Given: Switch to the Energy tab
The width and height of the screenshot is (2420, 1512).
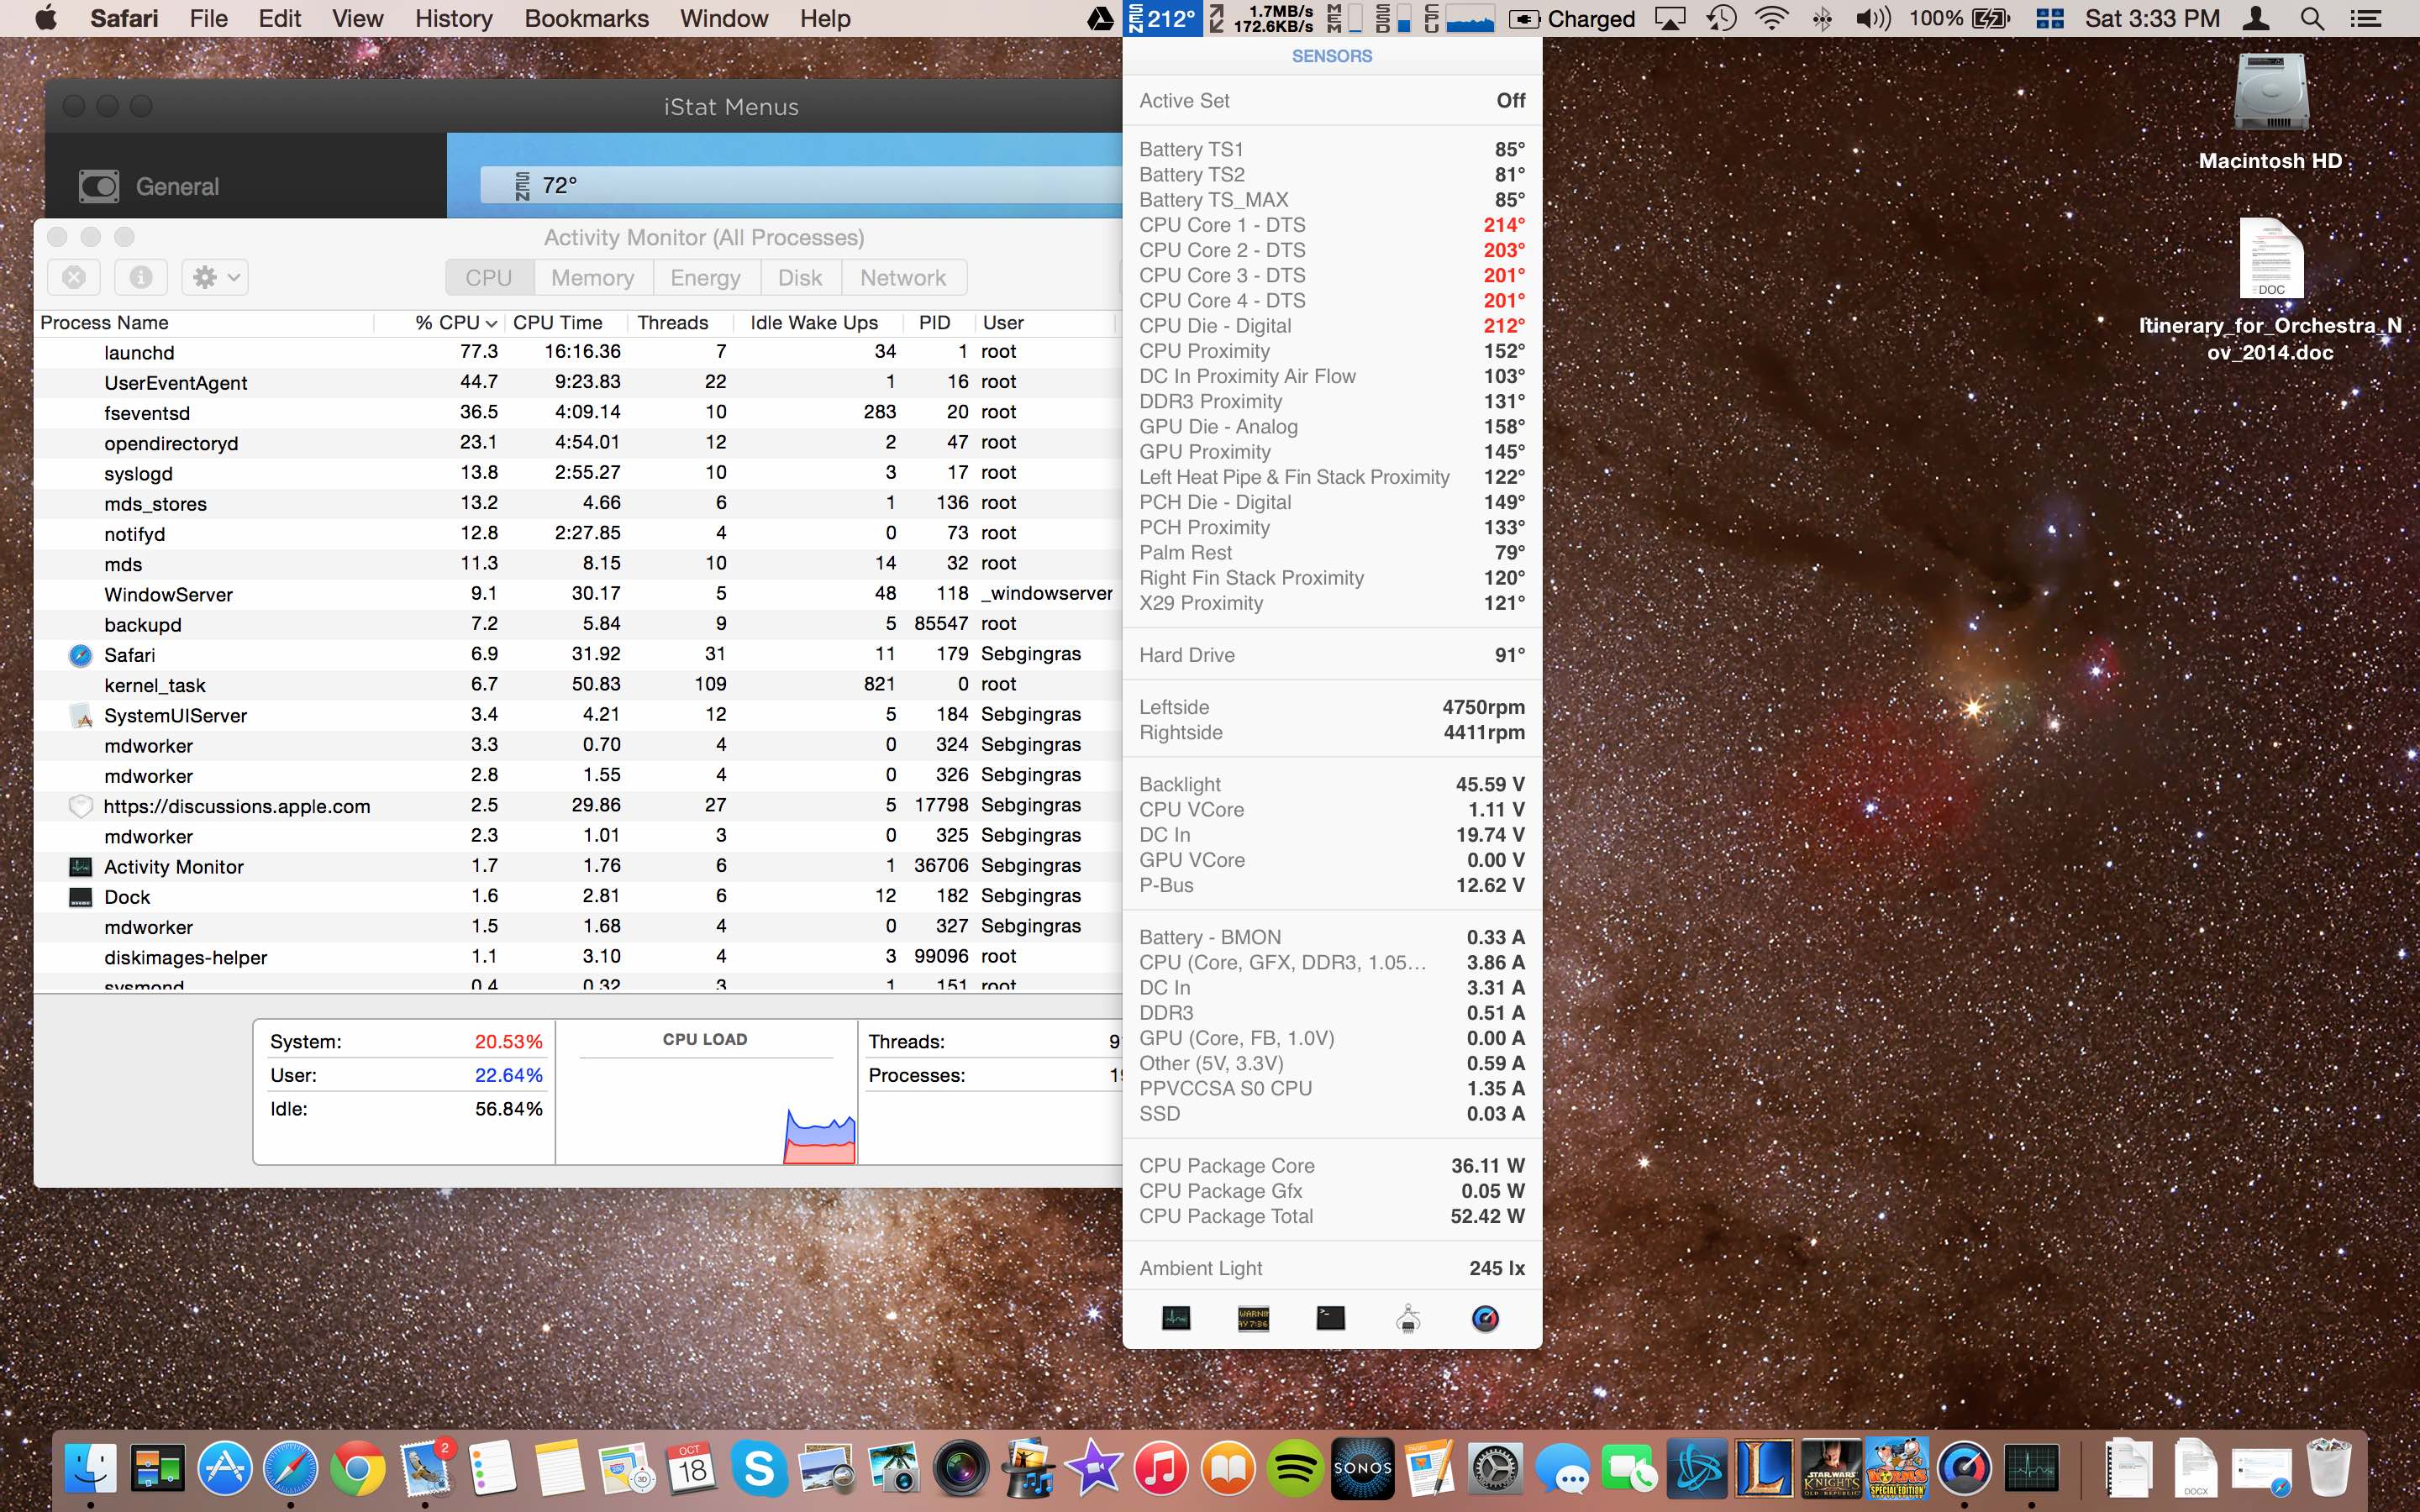Looking at the screenshot, I should [705, 278].
